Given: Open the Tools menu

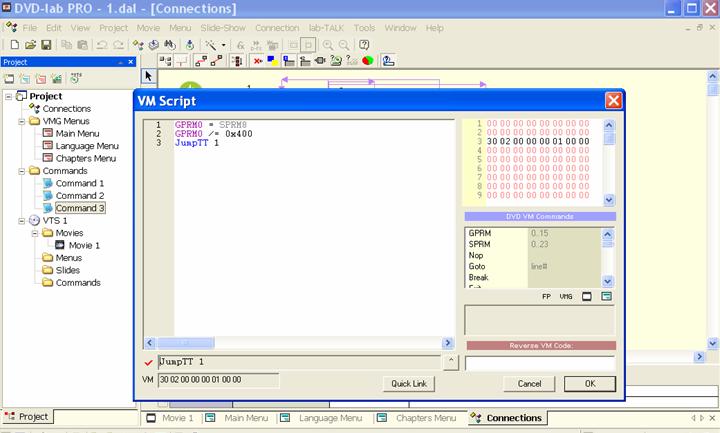Looking at the screenshot, I should pyautogui.click(x=364, y=28).
